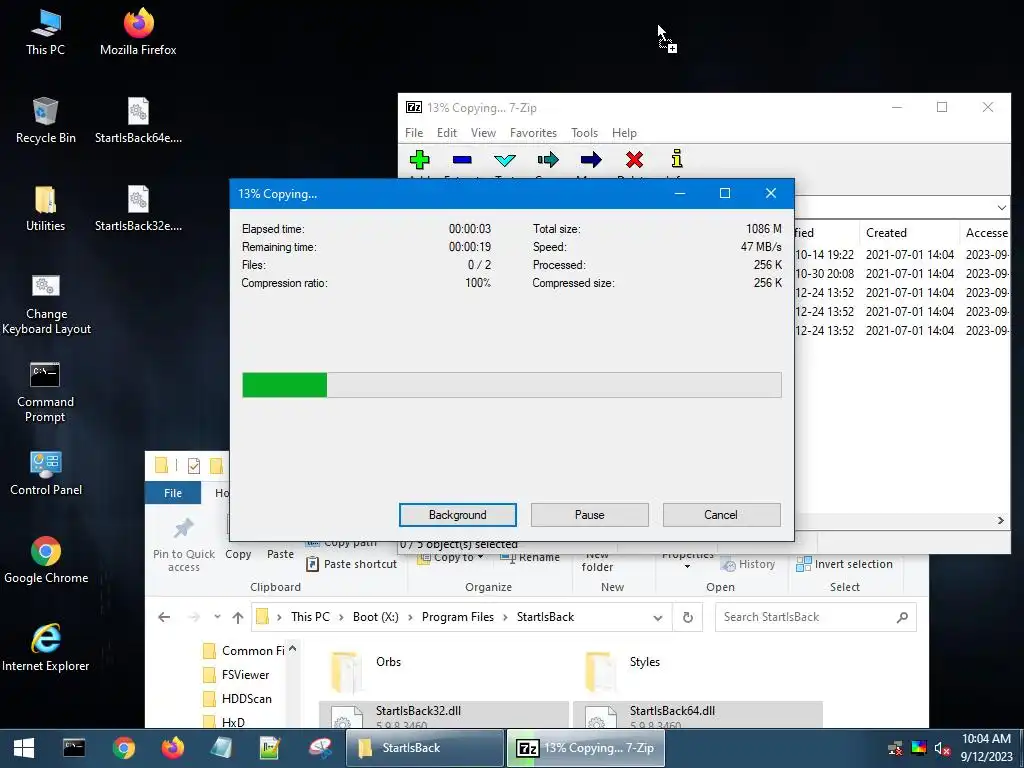The width and height of the screenshot is (1024, 768).
Task: Open the File menu in 7-Zip
Action: 414,133
